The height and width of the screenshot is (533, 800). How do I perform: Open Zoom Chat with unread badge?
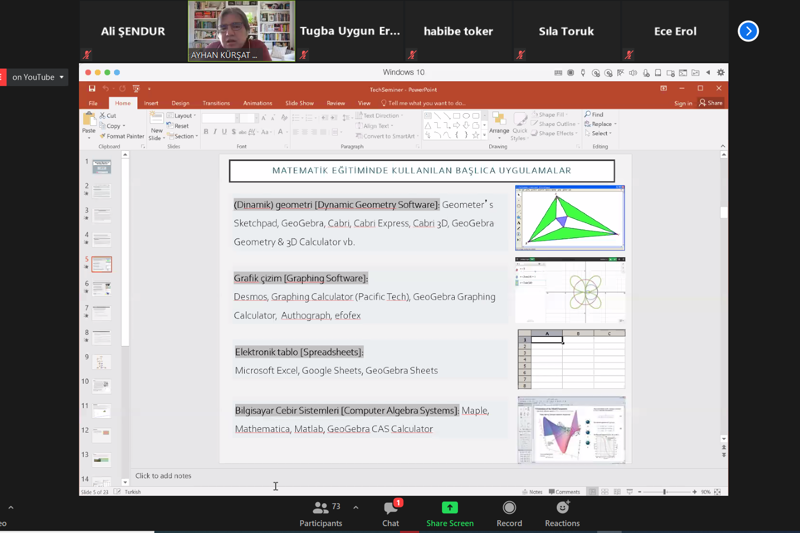click(391, 515)
